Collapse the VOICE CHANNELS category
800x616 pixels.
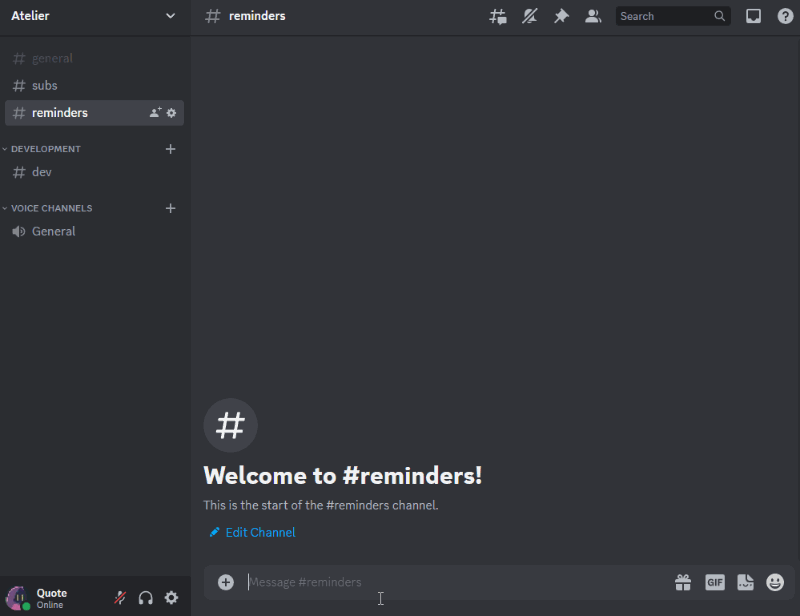[51, 208]
